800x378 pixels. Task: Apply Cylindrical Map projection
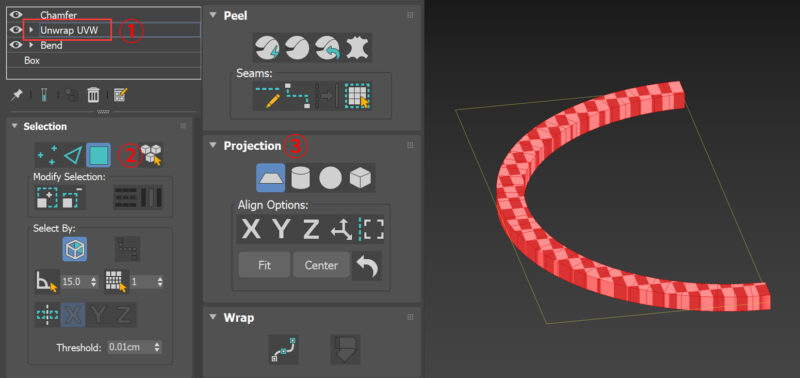point(301,178)
